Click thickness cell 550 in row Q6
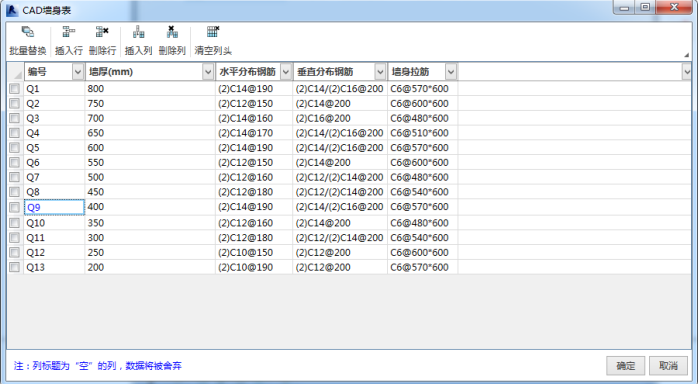This screenshot has height=384, width=699. tap(150, 162)
